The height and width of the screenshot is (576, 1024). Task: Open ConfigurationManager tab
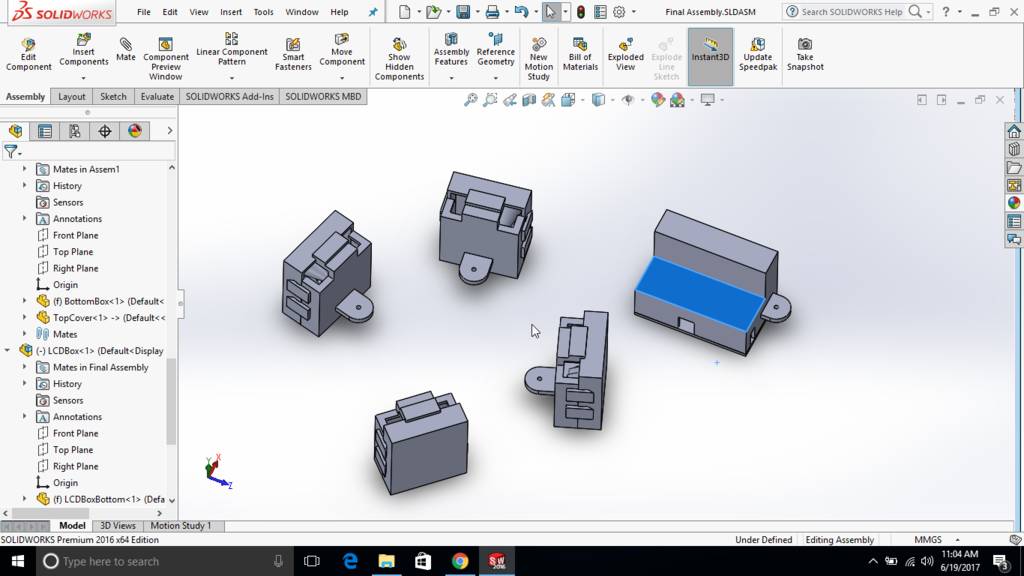pyautogui.click(x=74, y=131)
